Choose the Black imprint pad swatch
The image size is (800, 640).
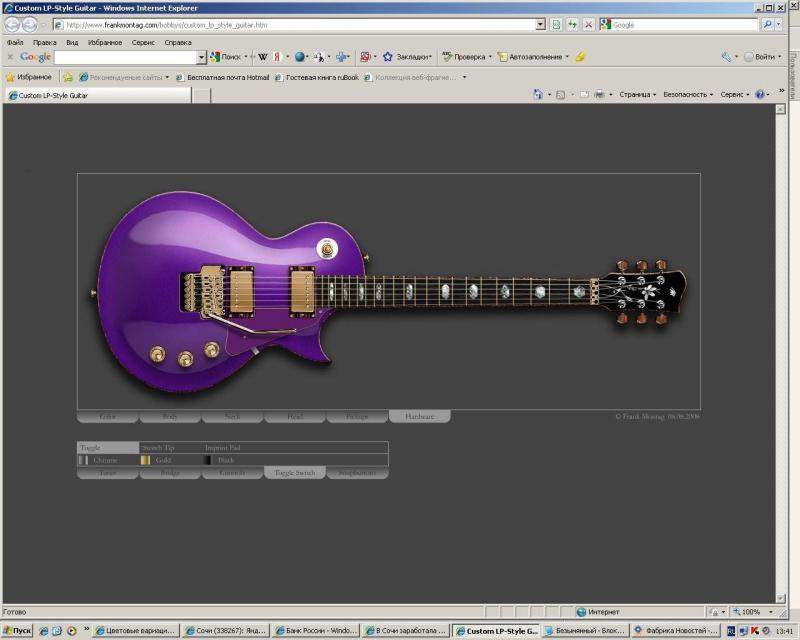[x=208, y=460]
